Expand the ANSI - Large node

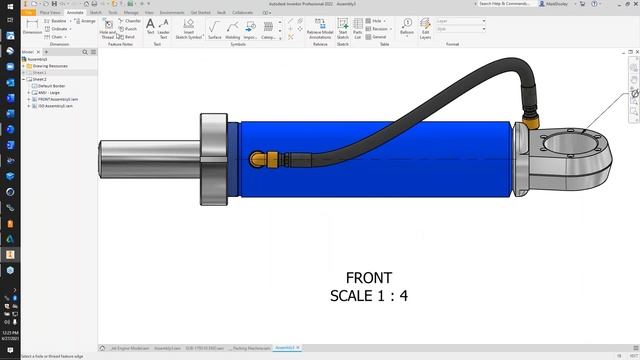tap(29, 93)
